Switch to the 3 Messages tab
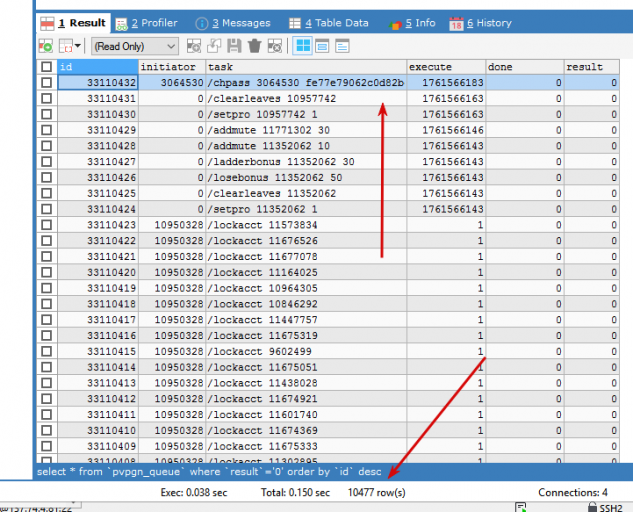633x512 pixels. tap(233, 23)
